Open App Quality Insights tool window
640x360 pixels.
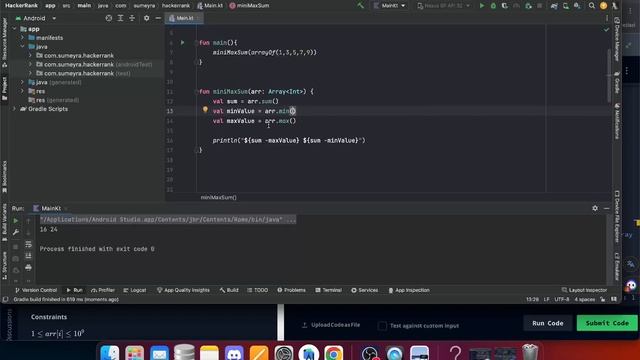point(183,290)
